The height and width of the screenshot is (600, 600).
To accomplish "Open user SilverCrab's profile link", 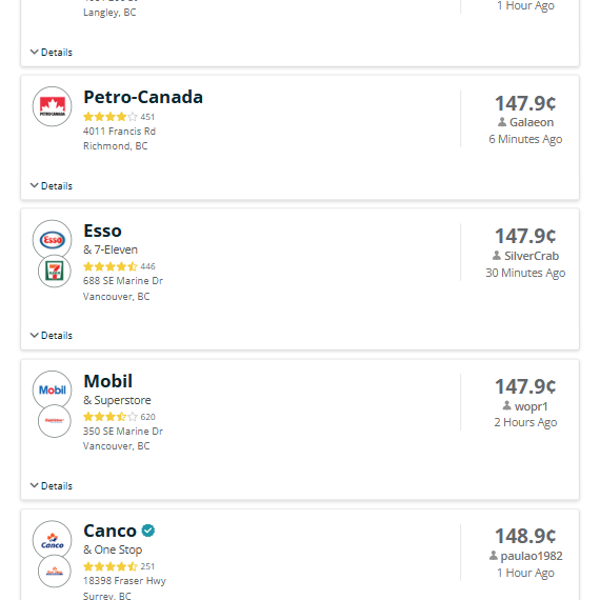I will [x=531, y=256].
